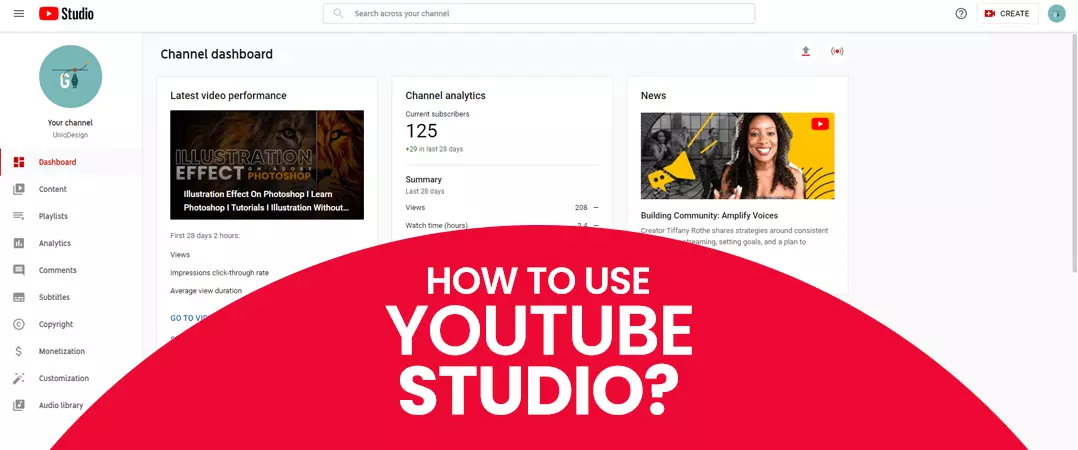Screen dimensions: 1078x450
Task: Click Average view duration row
Action: pyautogui.click(x=206, y=291)
